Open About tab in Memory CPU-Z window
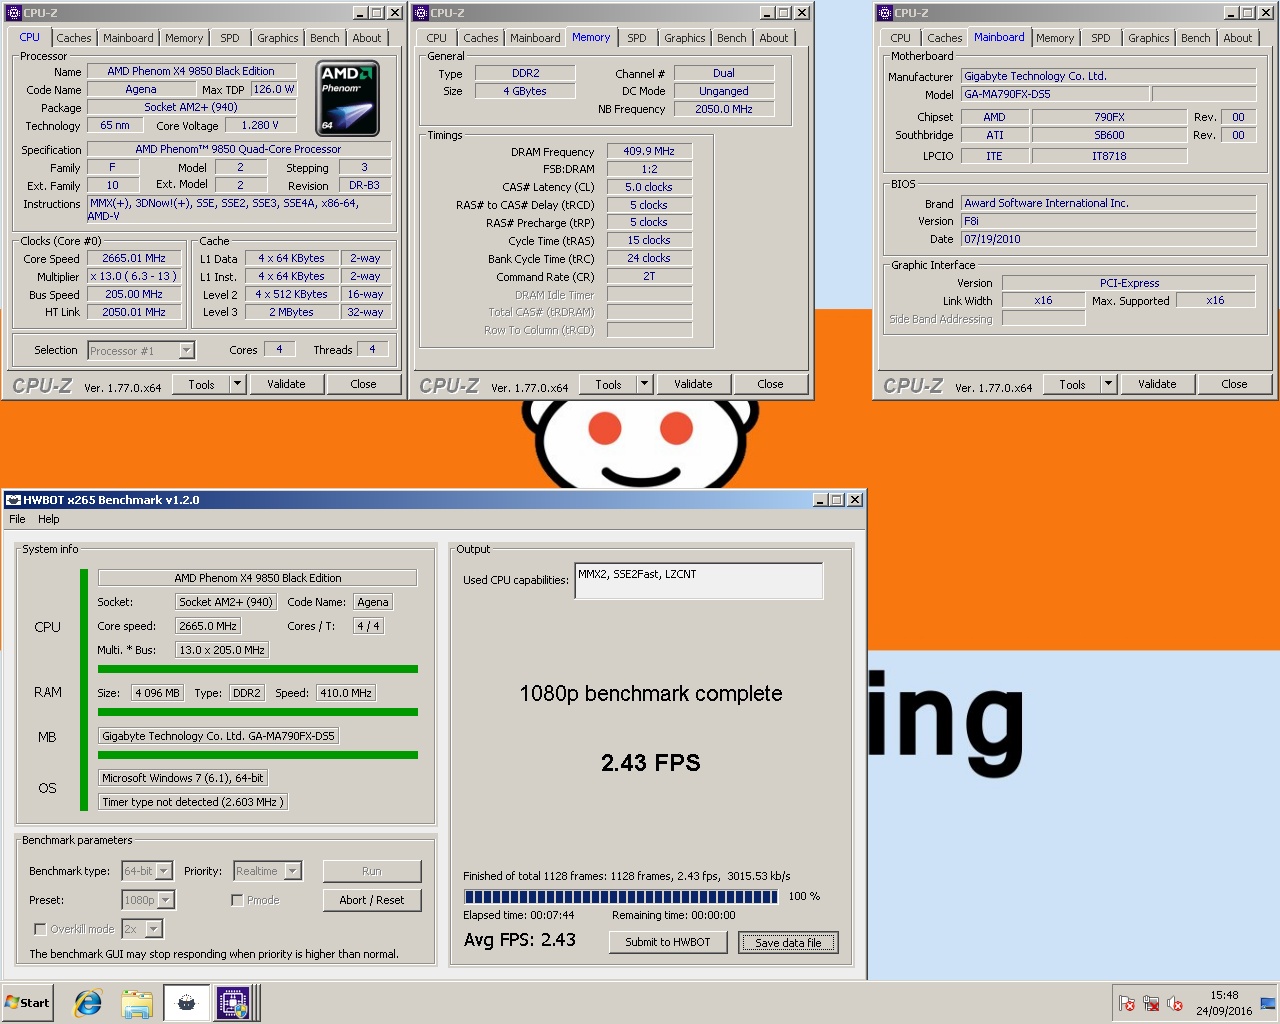Screen dimensions: 1280x1024 pos(774,38)
